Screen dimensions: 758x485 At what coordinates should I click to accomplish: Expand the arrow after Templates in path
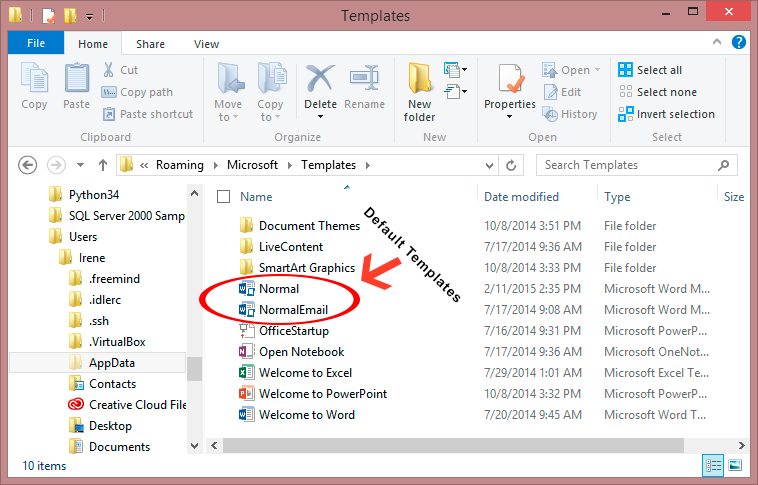tap(368, 165)
